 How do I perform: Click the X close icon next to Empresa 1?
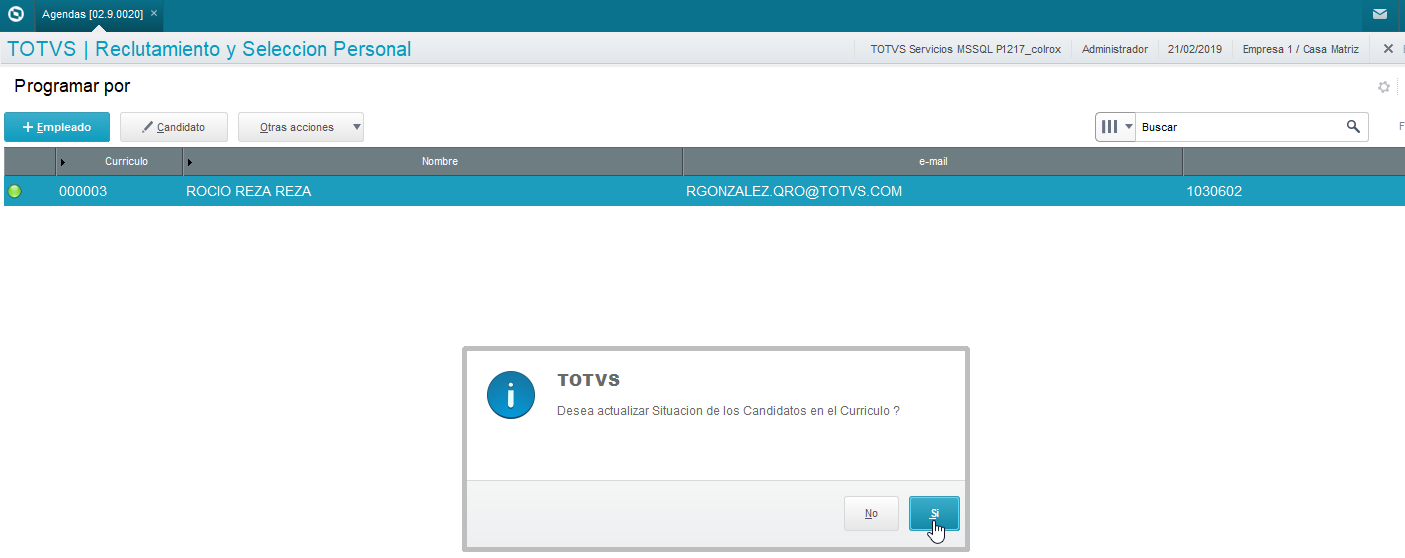[1388, 48]
